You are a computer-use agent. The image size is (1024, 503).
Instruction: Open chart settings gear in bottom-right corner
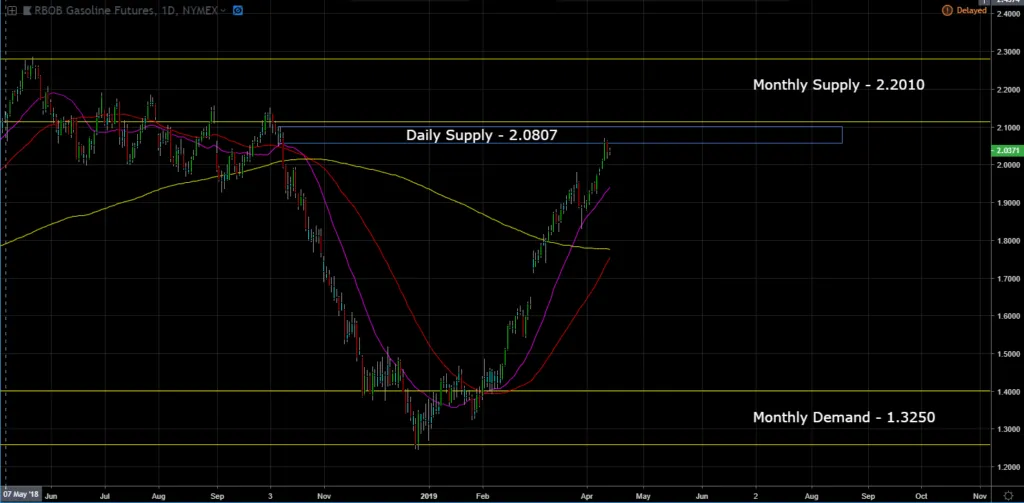pyautogui.click(x=1008, y=495)
